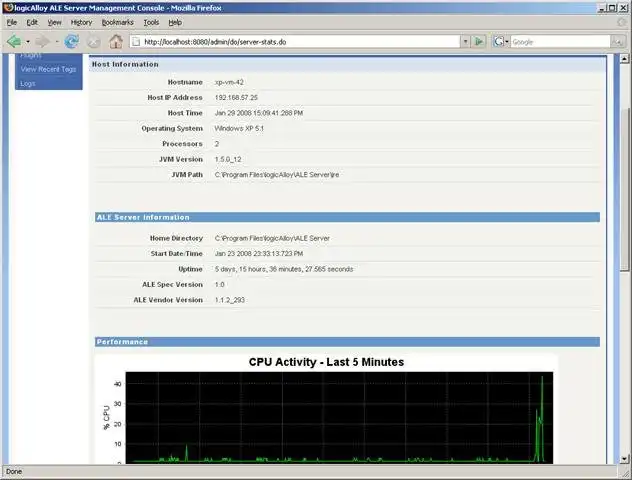Click the vertical scrollbar thumb
Viewport: 632px width, 480px height.
pyautogui.click(x=624, y=189)
